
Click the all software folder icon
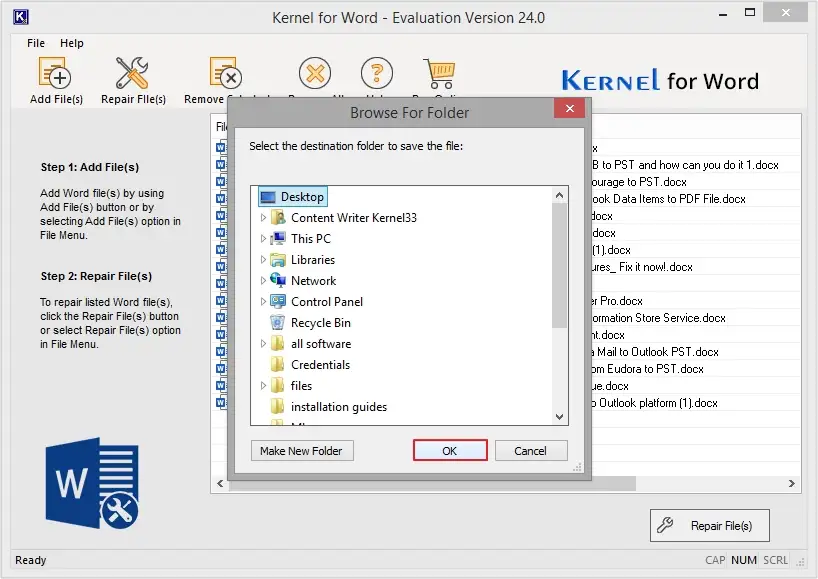point(278,343)
